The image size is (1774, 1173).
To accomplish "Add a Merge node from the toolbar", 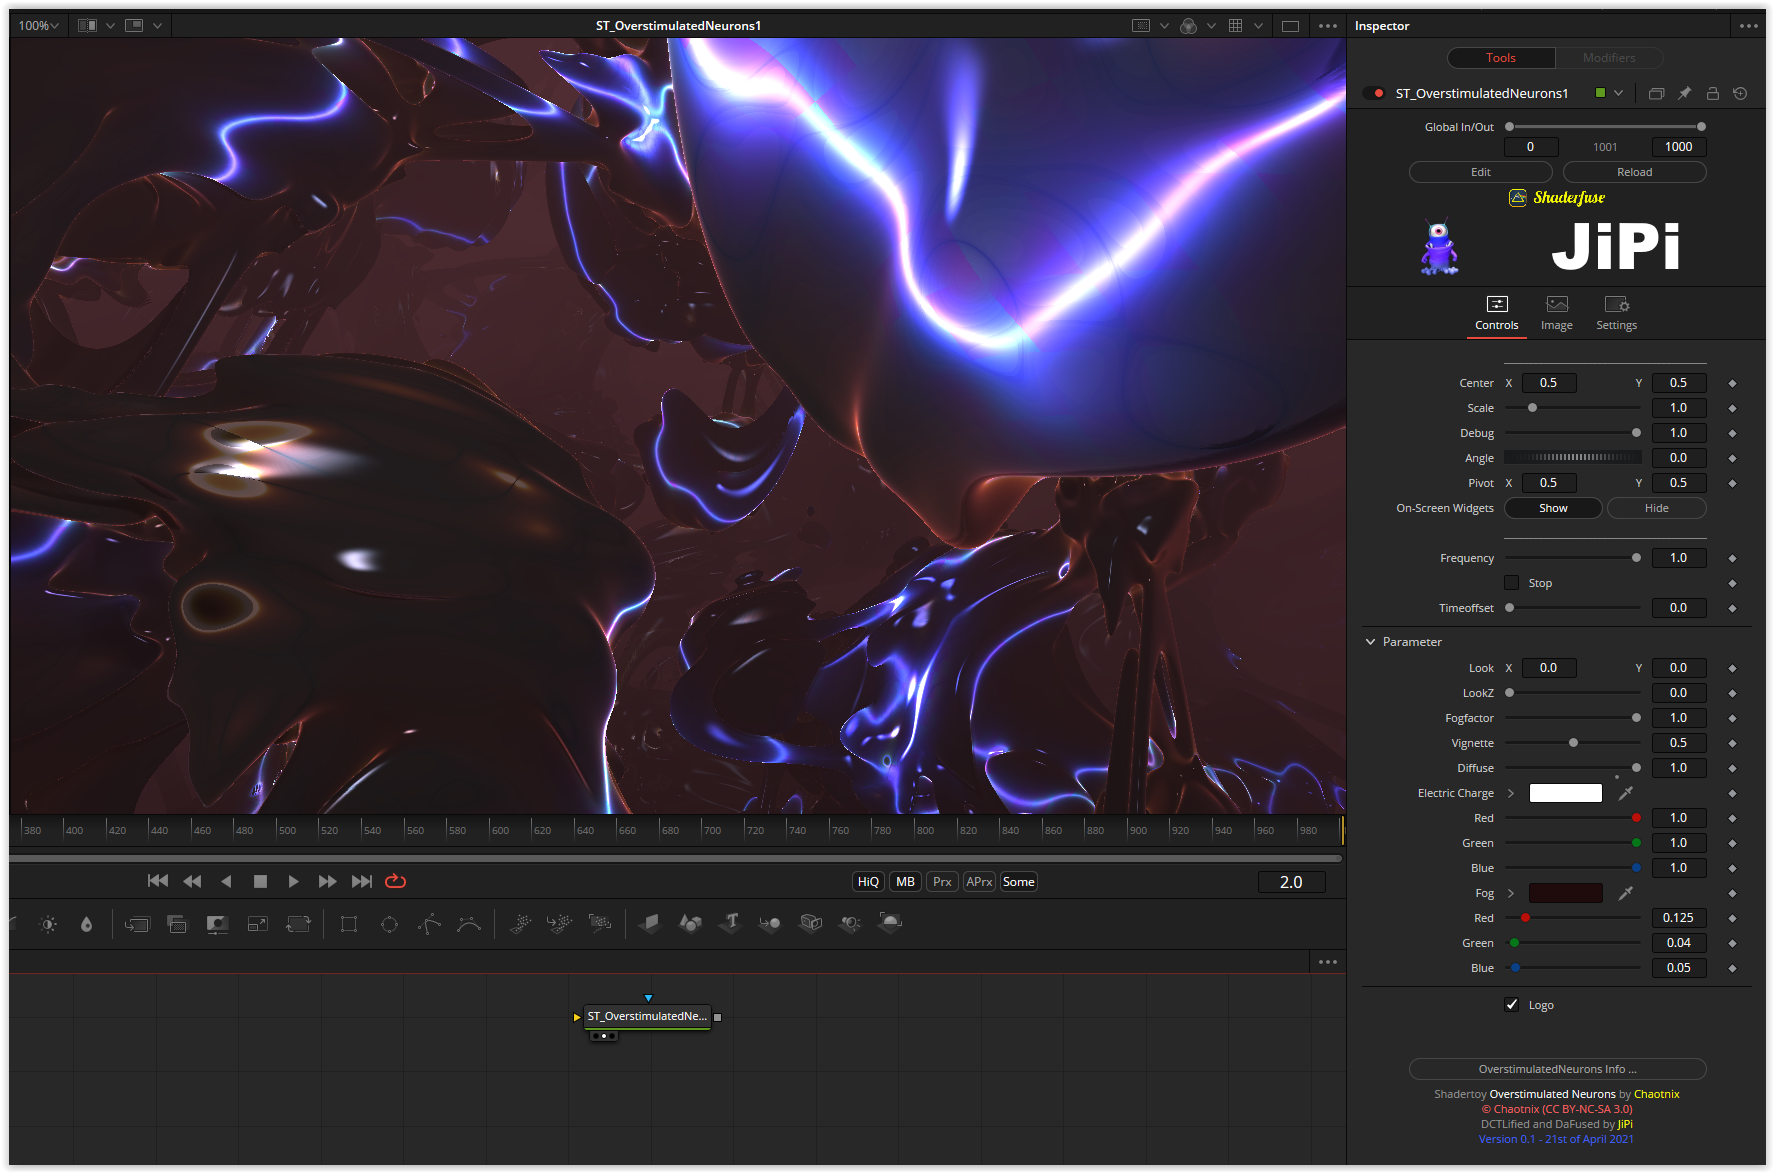I will click(x=137, y=924).
